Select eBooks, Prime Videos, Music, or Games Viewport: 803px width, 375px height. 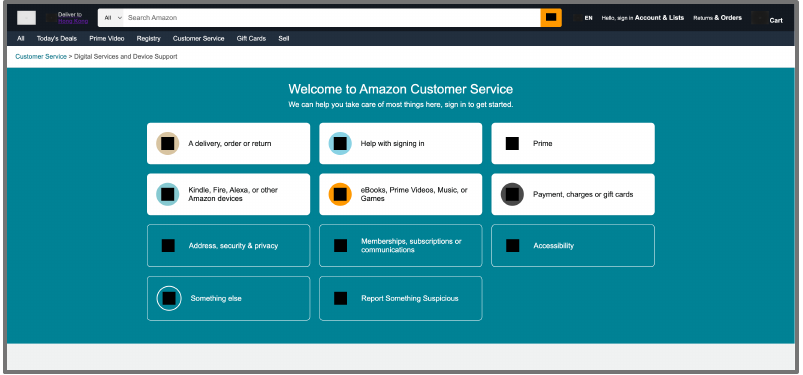400,194
